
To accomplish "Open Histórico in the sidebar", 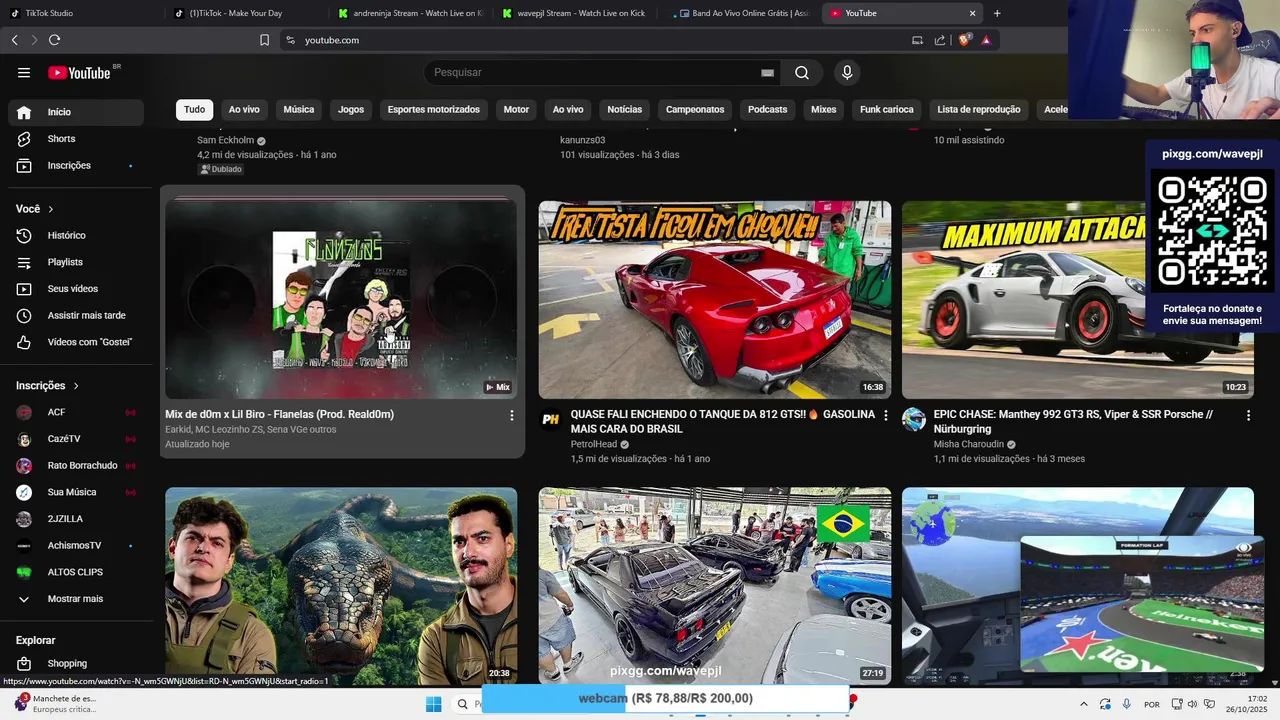I will coord(76,235).
